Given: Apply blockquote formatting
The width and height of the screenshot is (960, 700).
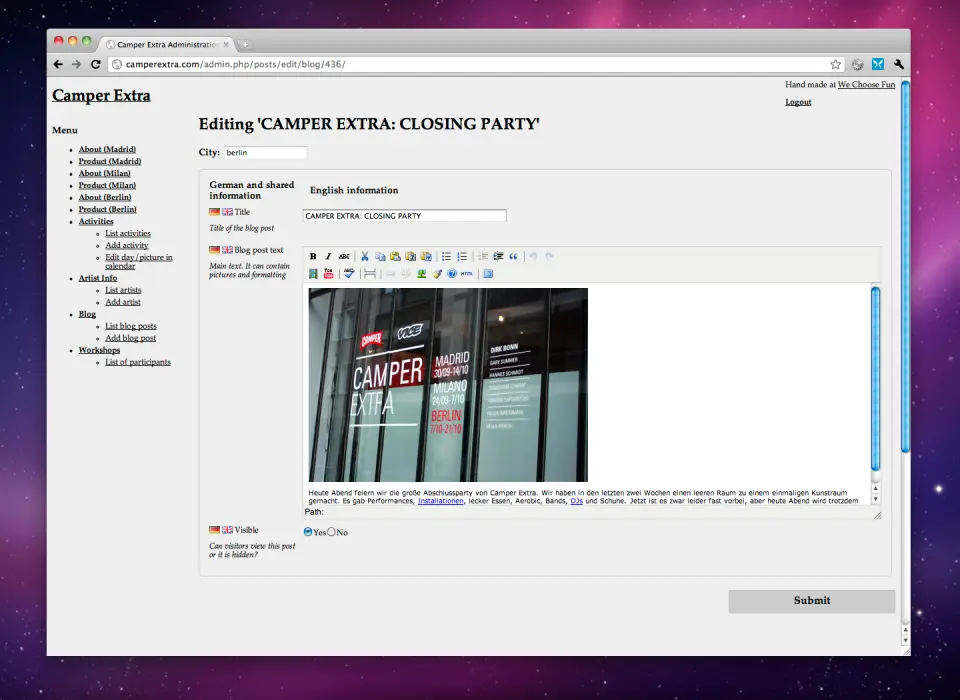Looking at the screenshot, I should click(514, 257).
